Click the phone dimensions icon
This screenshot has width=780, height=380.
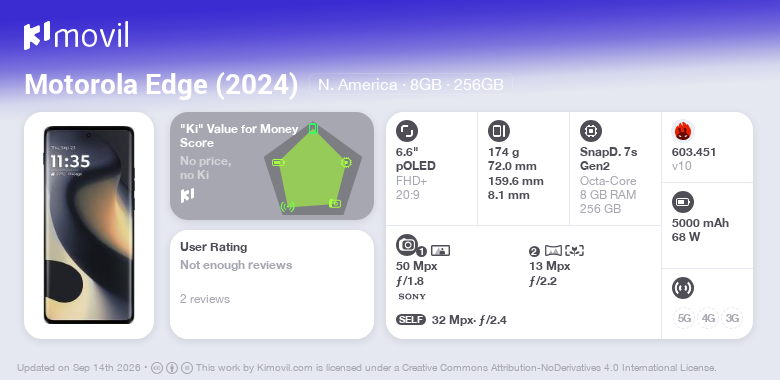click(498, 131)
